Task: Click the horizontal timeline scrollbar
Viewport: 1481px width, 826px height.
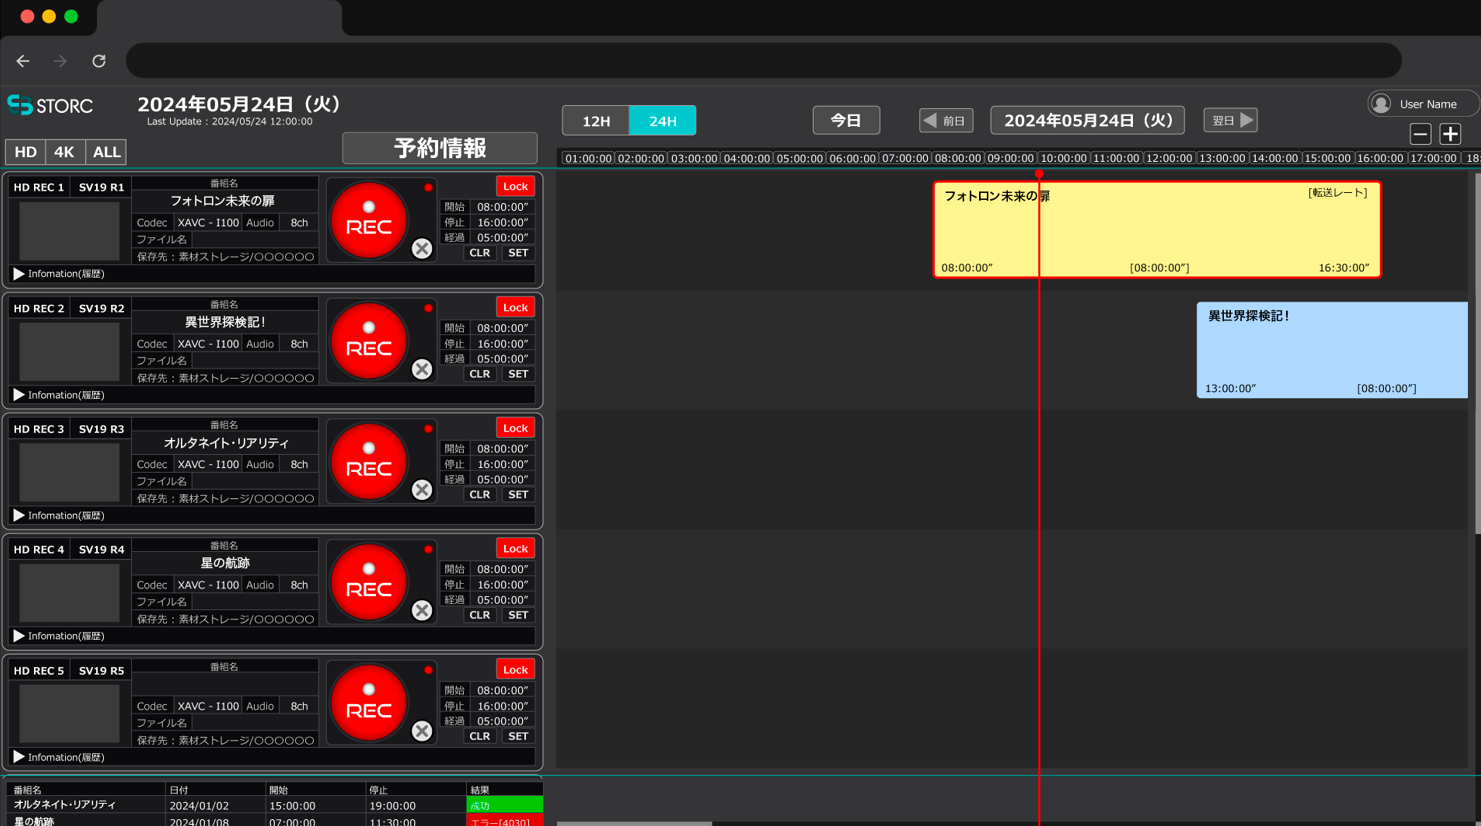Action: pyautogui.click(x=634, y=823)
